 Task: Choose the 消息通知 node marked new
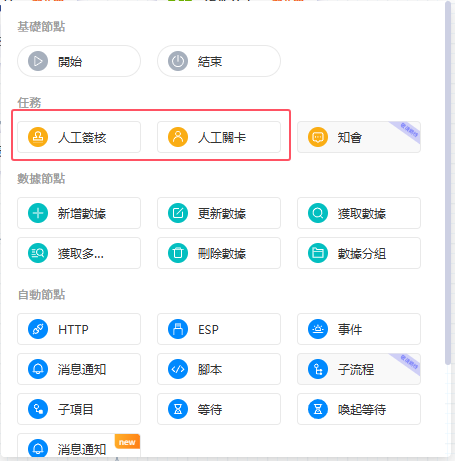click(x=79, y=446)
